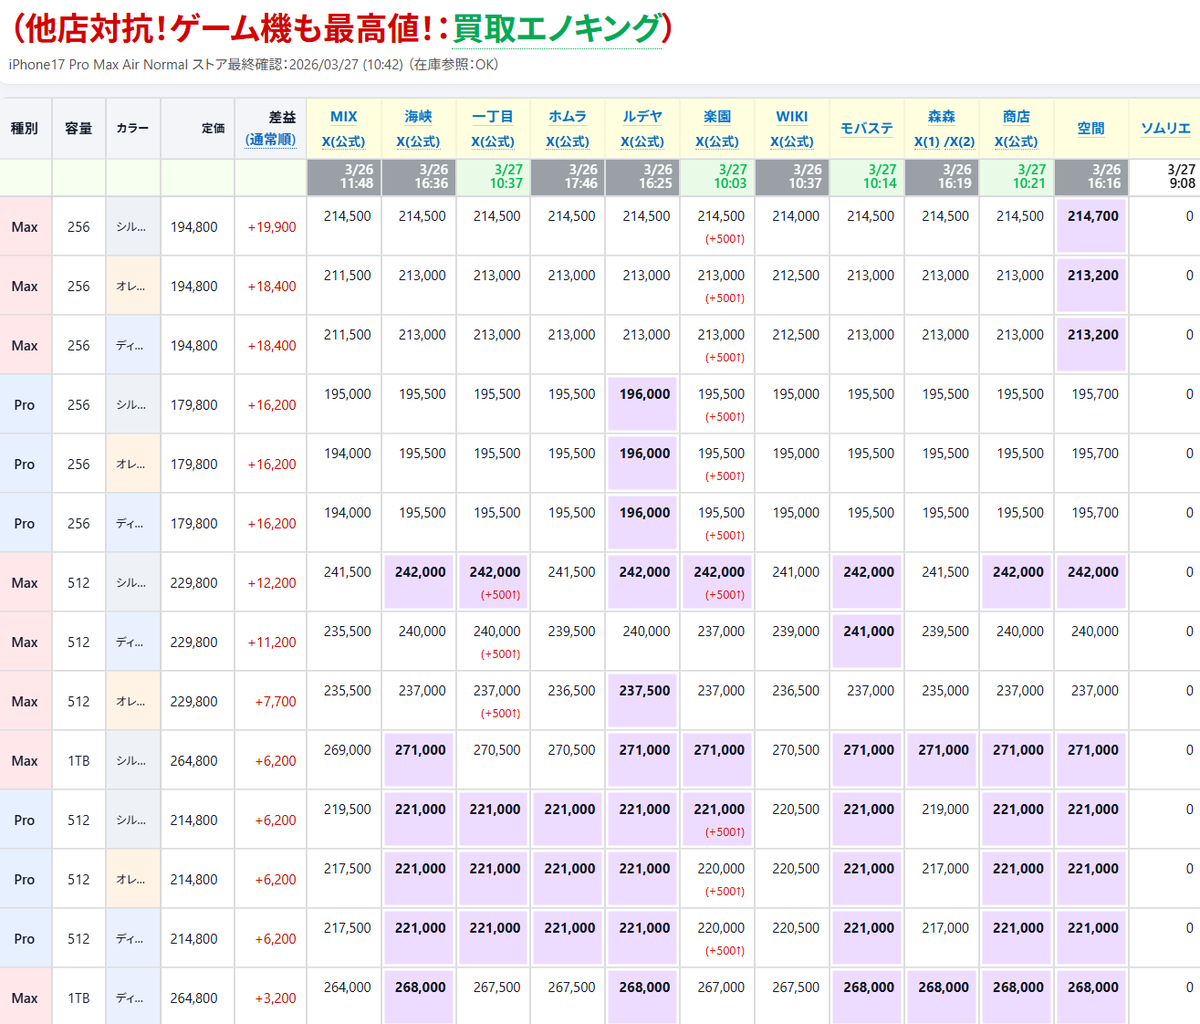Open the 海峡 shop page
The height and width of the screenshot is (1024, 1200).
tap(418, 115)
